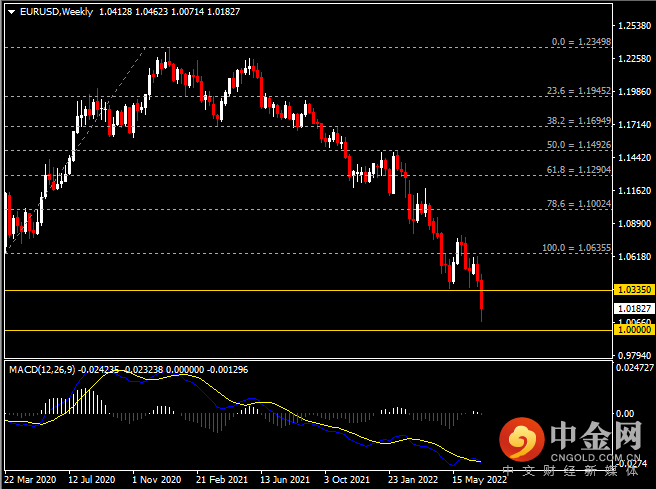656x489 pixels.
Task: Open the chart dropdown arrow beside EURUSD
Action: [12, 12]
